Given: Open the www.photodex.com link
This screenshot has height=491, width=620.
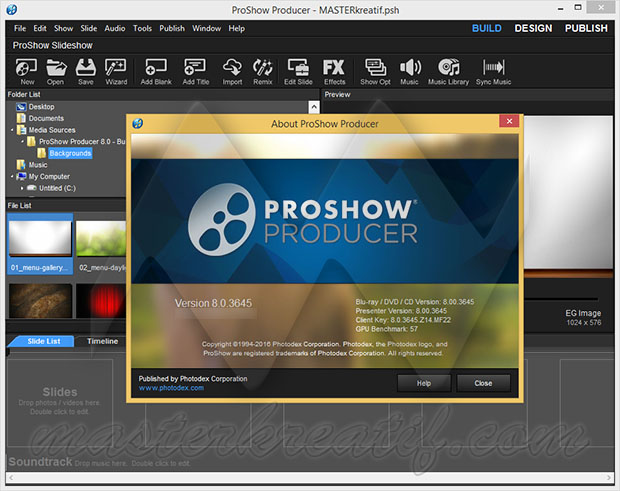Looking at the screenshot, I should (171, 388).
